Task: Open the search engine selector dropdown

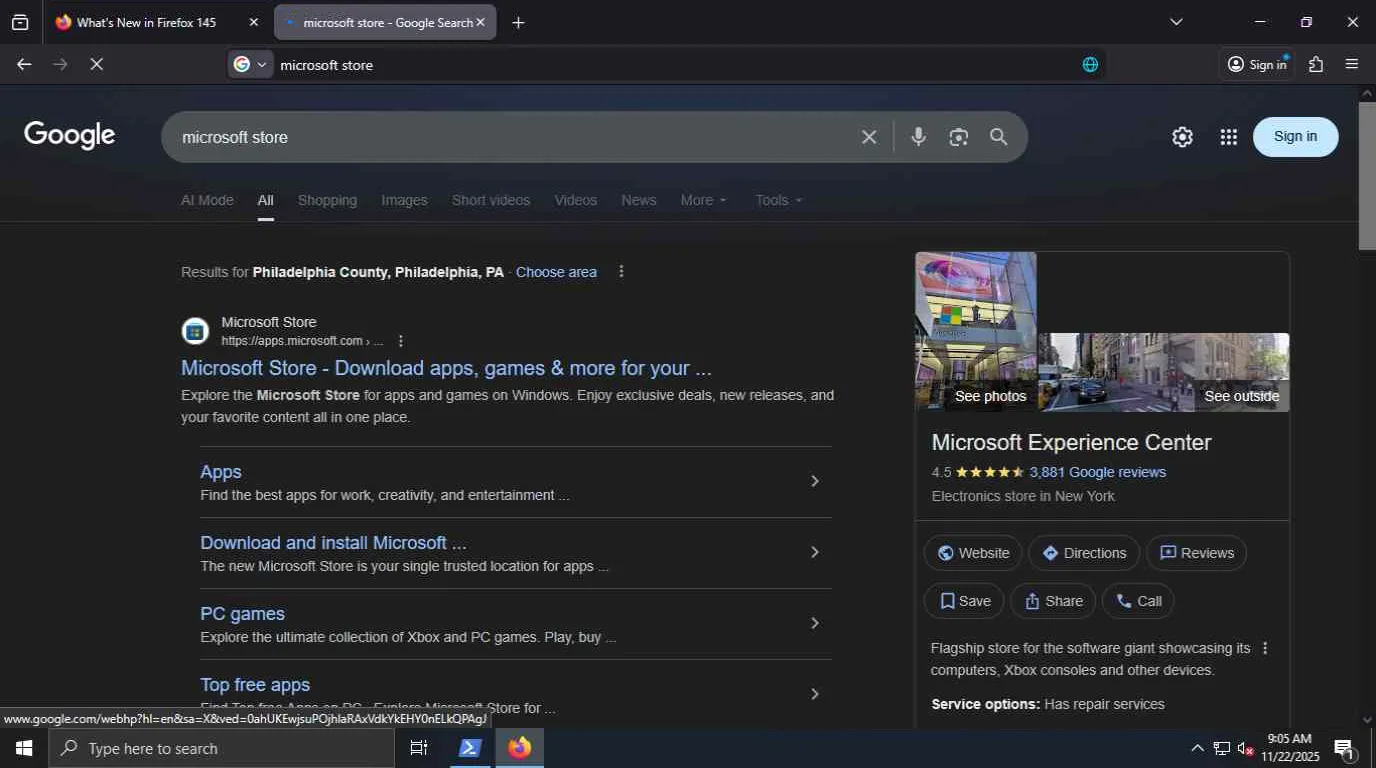Action: tap(251, 64)
